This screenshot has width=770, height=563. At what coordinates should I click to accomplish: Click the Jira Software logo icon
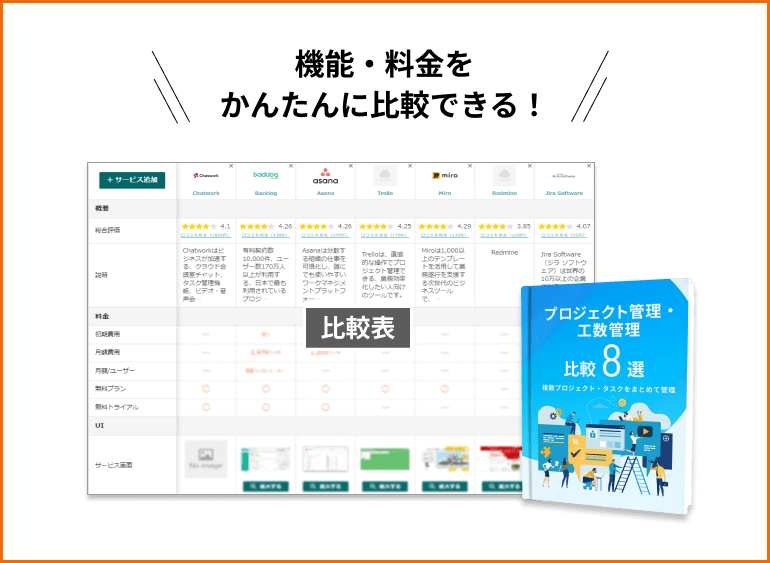tap(564, 175)
